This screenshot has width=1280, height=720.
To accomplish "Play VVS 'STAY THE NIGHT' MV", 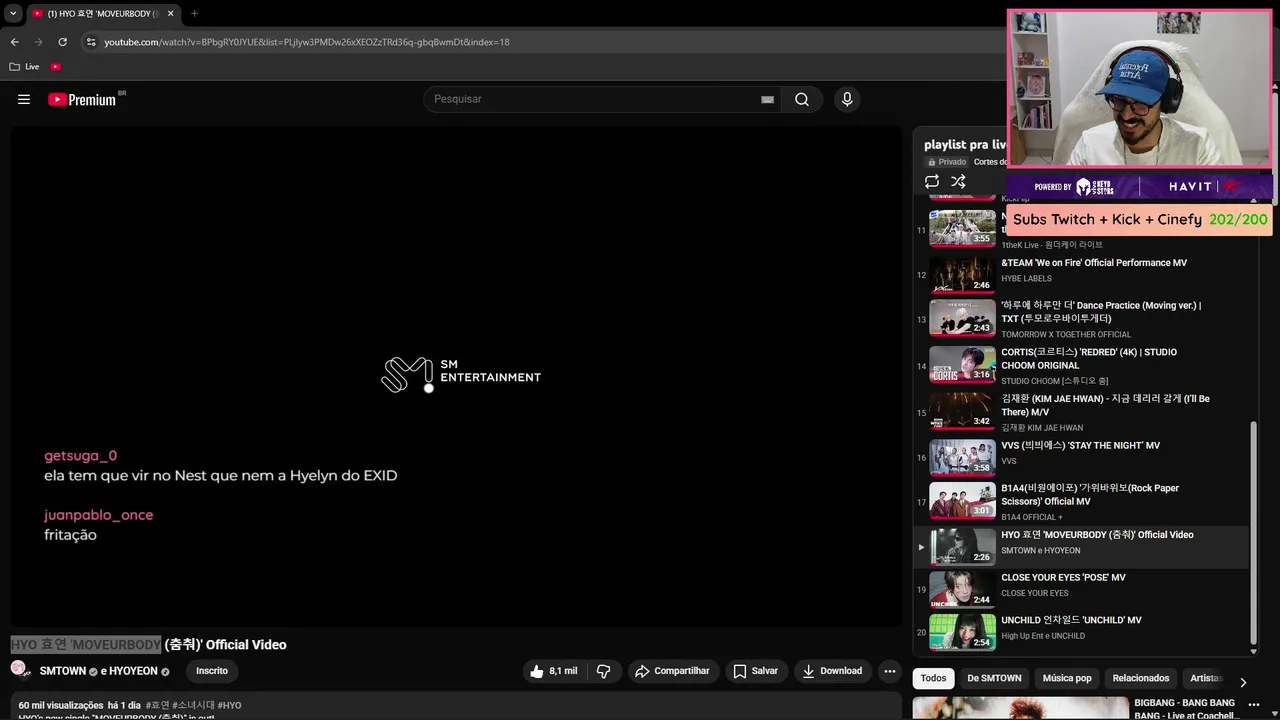I will pos(1080,457).
